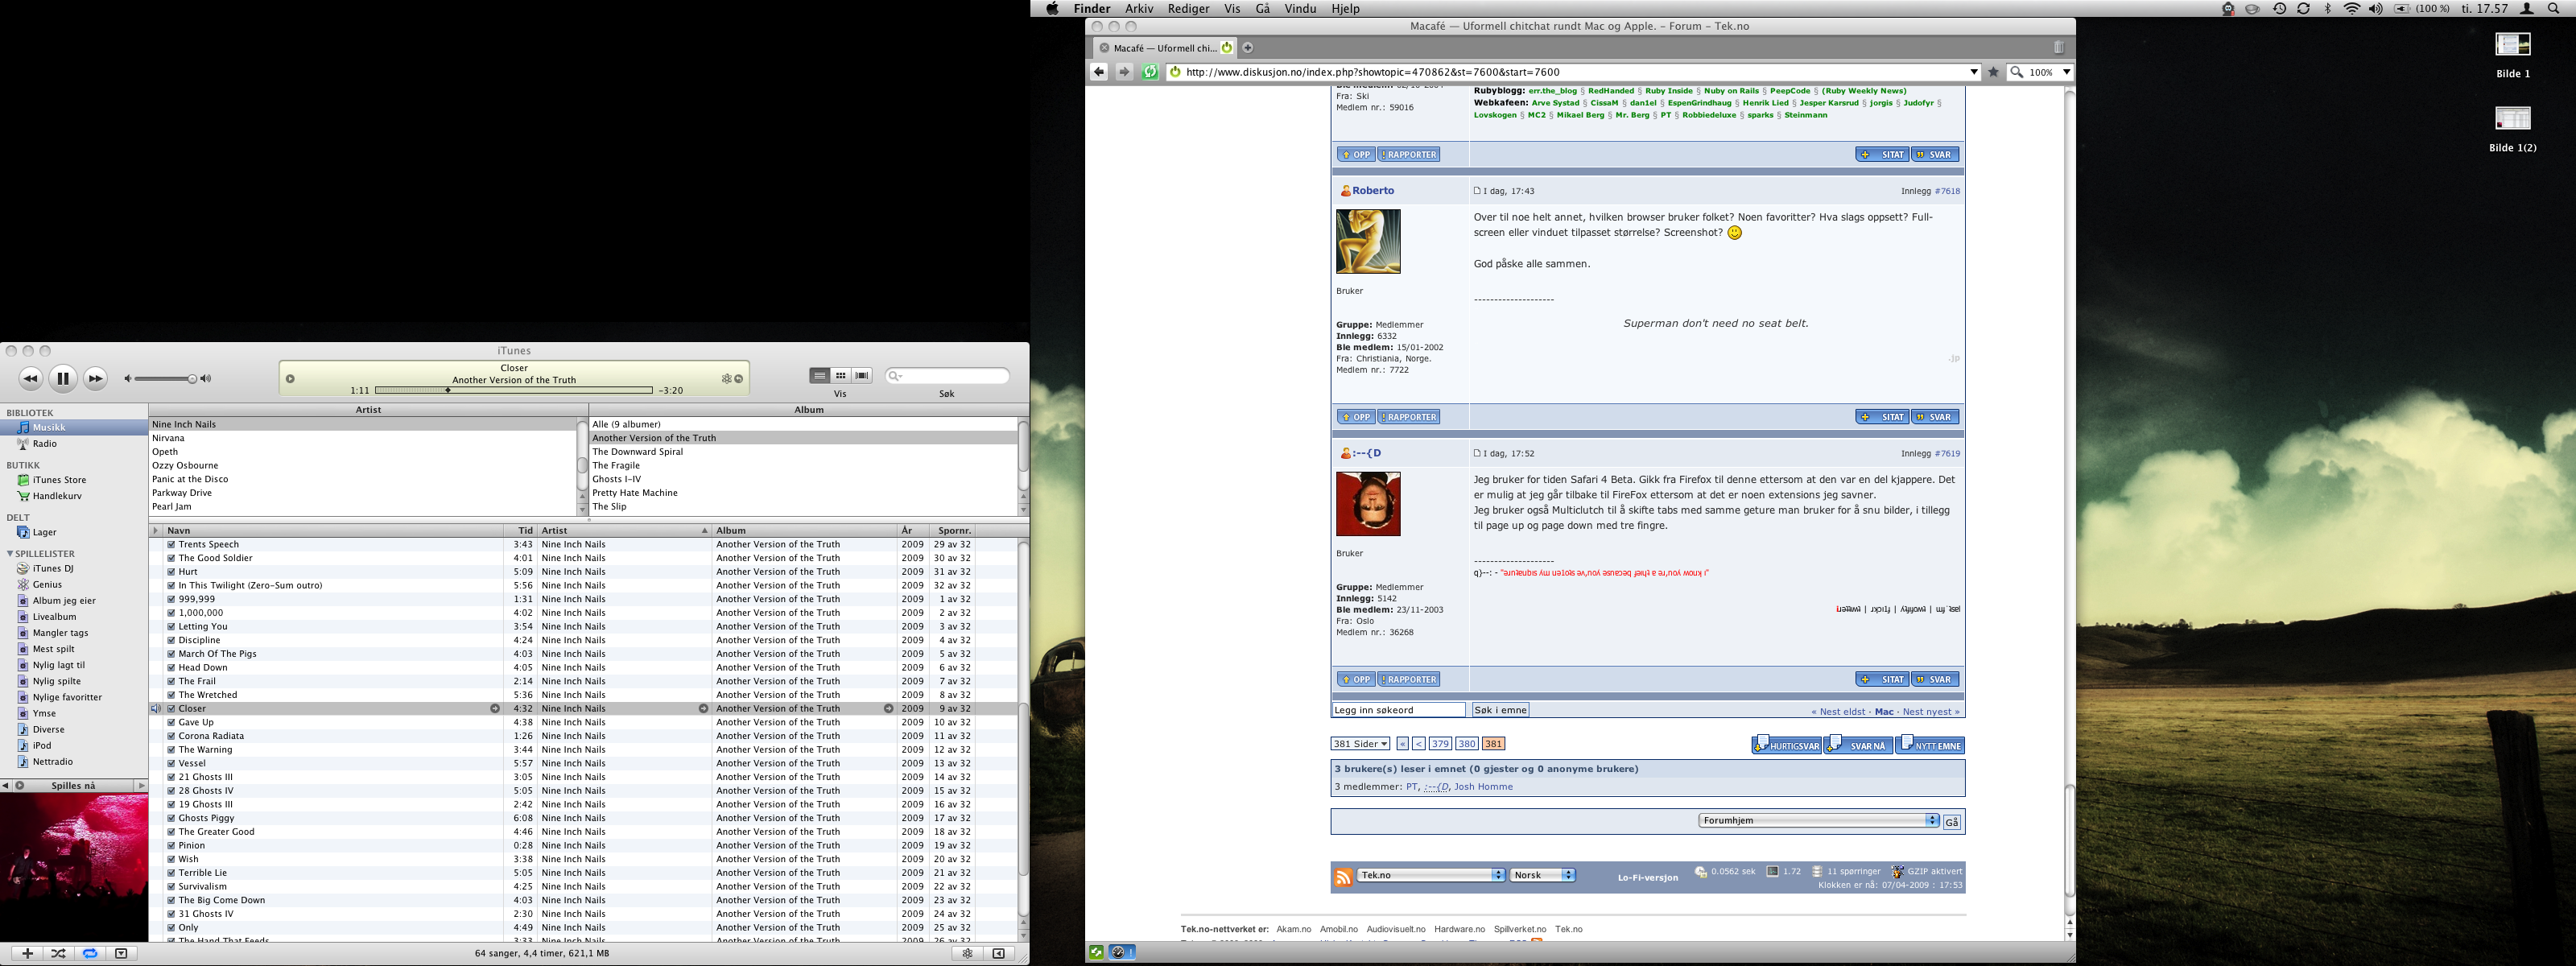Create a new playlist with plus button
This screenshot has height=966, width=2576.
28,953
